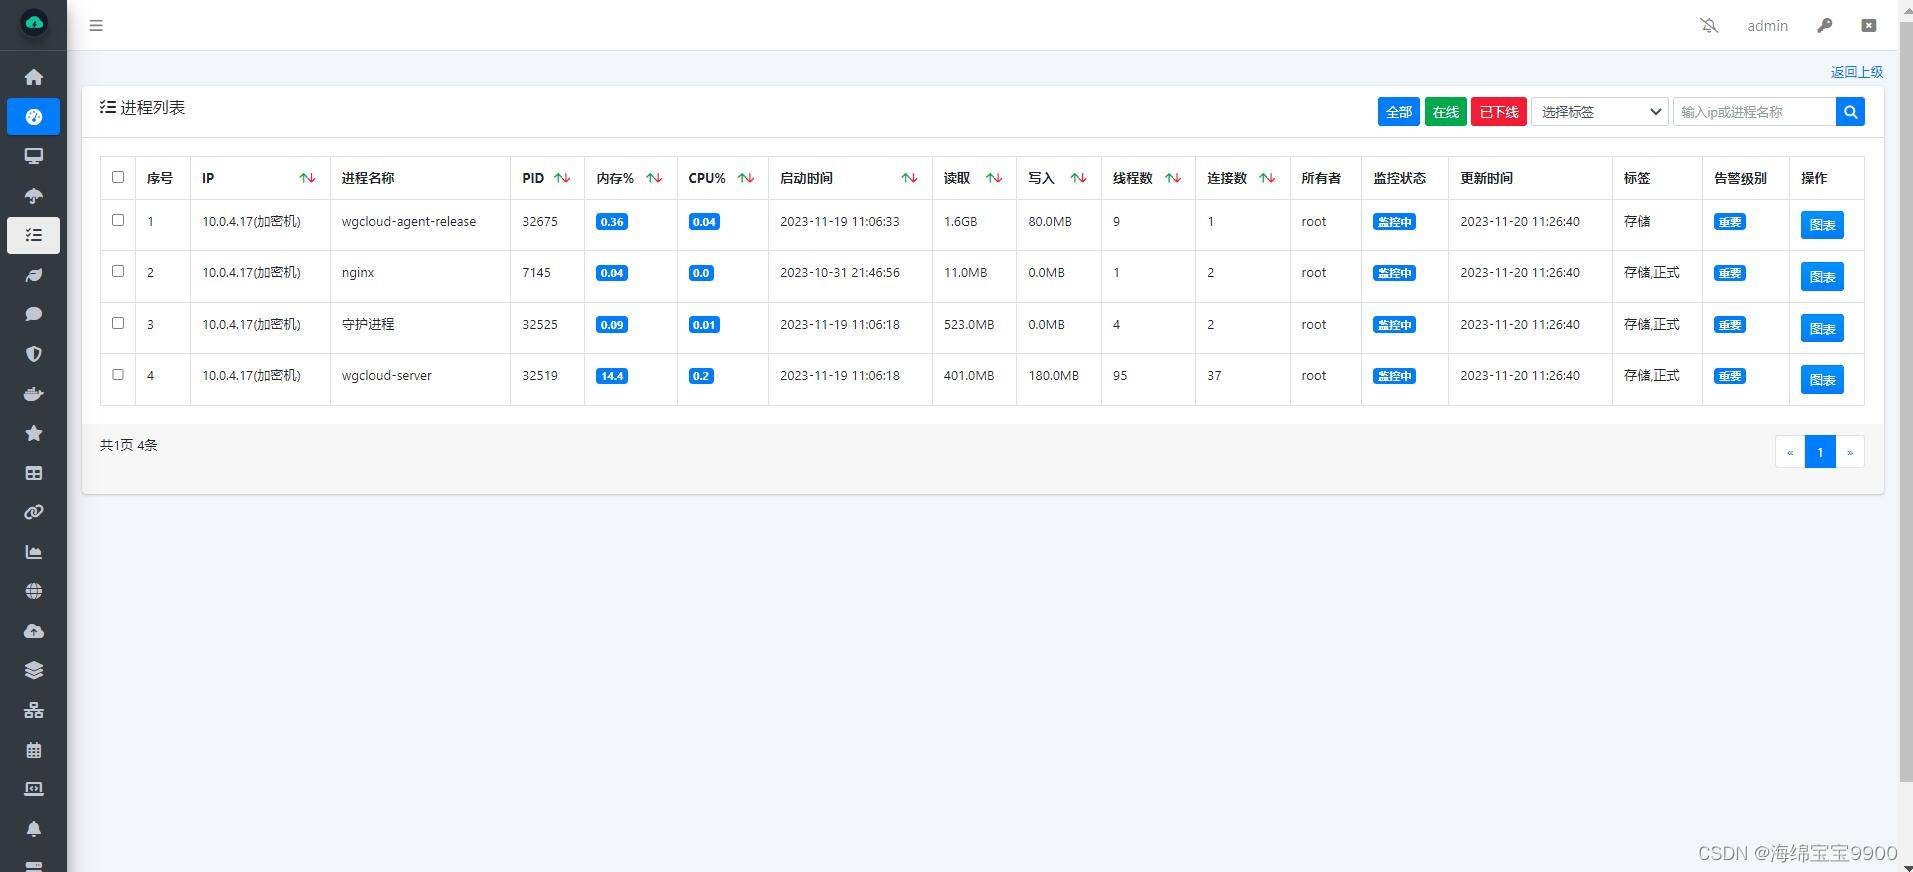
Task: Filter by 已下线 red tab
Action: click(x=1498, y=112)
